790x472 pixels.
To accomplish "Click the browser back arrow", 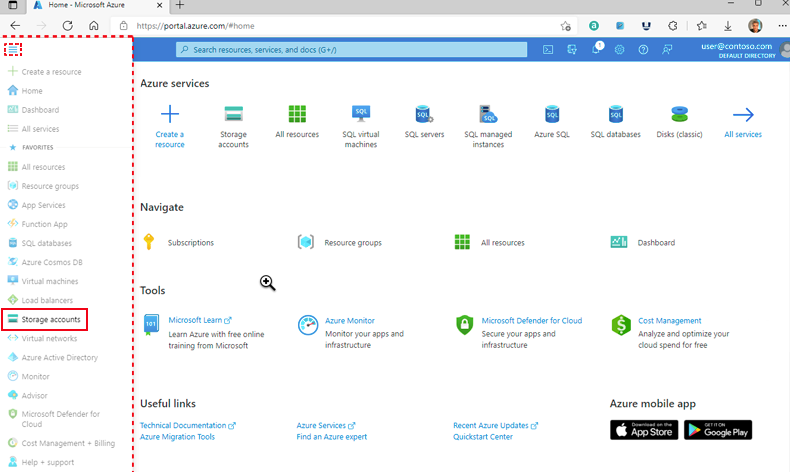I will (x=15, y=26).
